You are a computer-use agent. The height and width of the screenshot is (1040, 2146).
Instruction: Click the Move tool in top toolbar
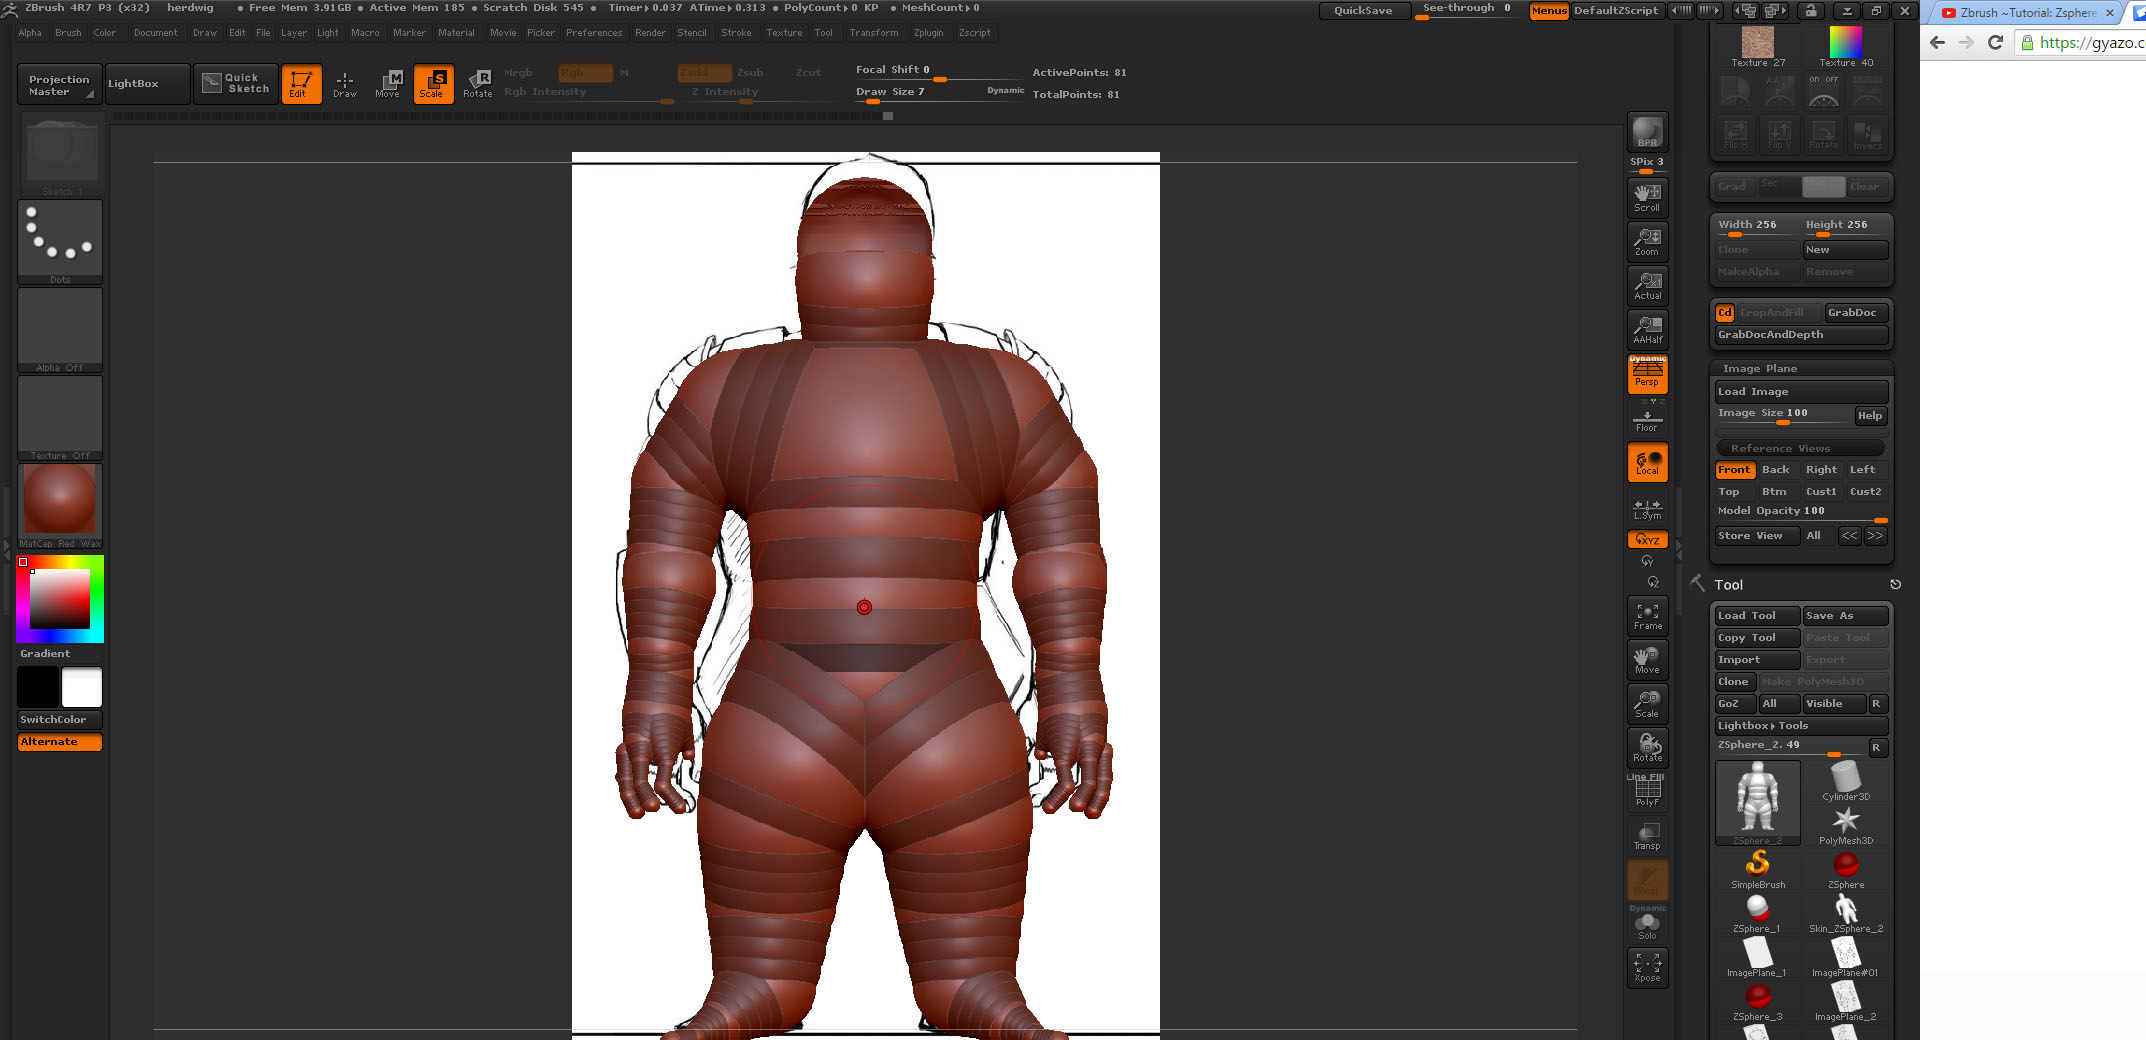coord(388,83)
